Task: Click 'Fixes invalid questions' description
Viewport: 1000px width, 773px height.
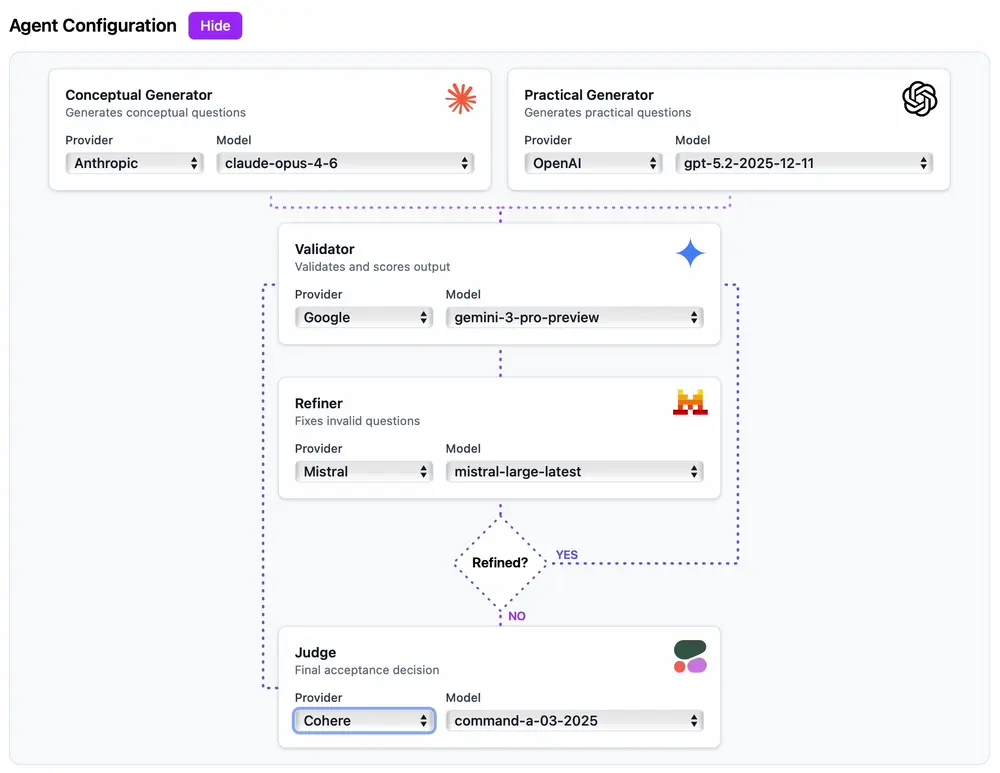Action: (357, 421)
